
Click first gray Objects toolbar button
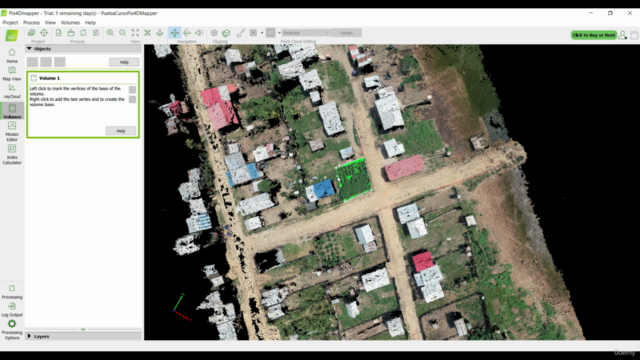pos(32,62)
